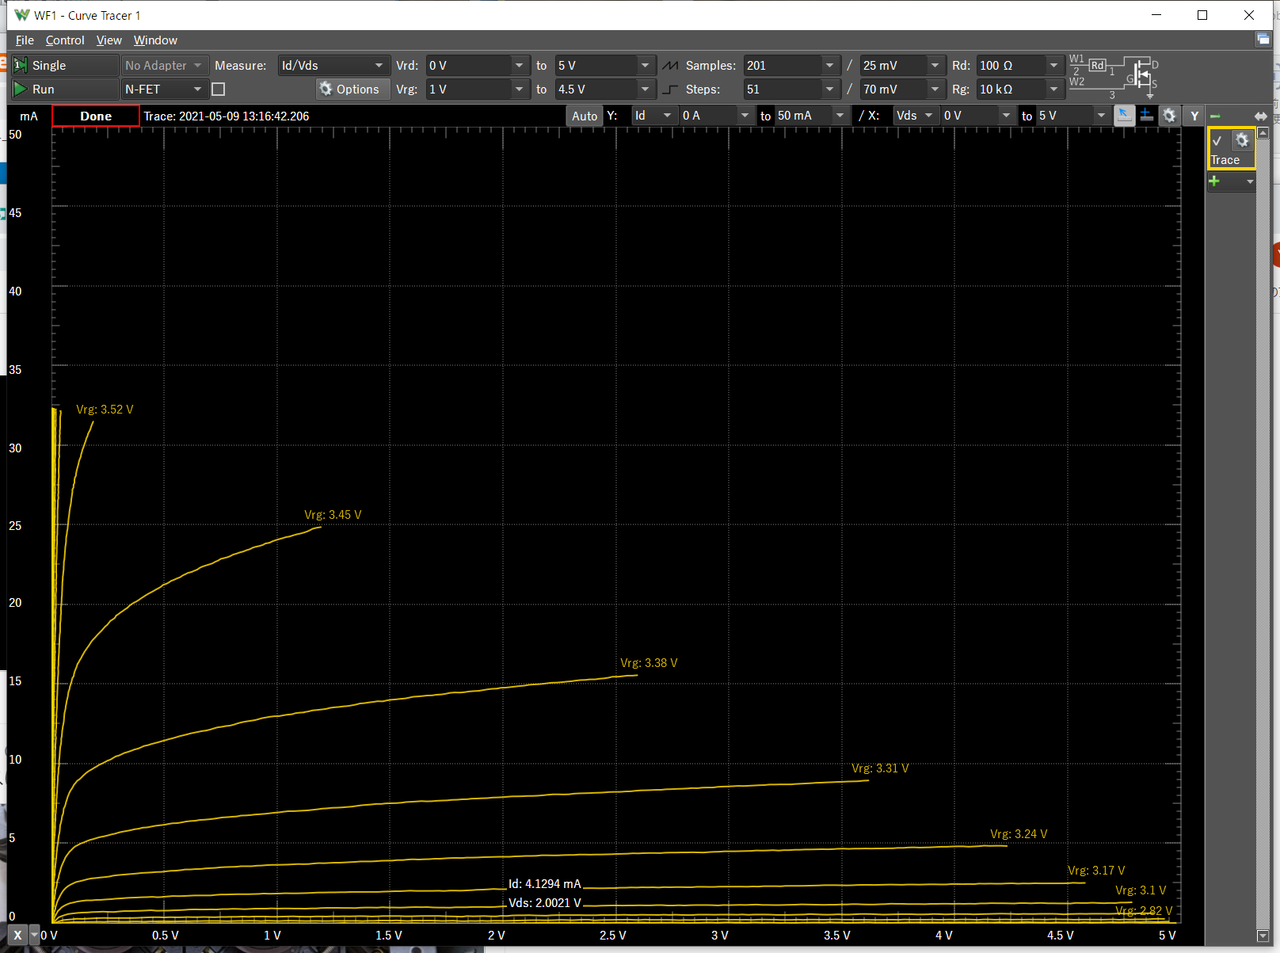
Task: Expand the Measure Id/Vds dropdown
Action: (x=378, y=65)
